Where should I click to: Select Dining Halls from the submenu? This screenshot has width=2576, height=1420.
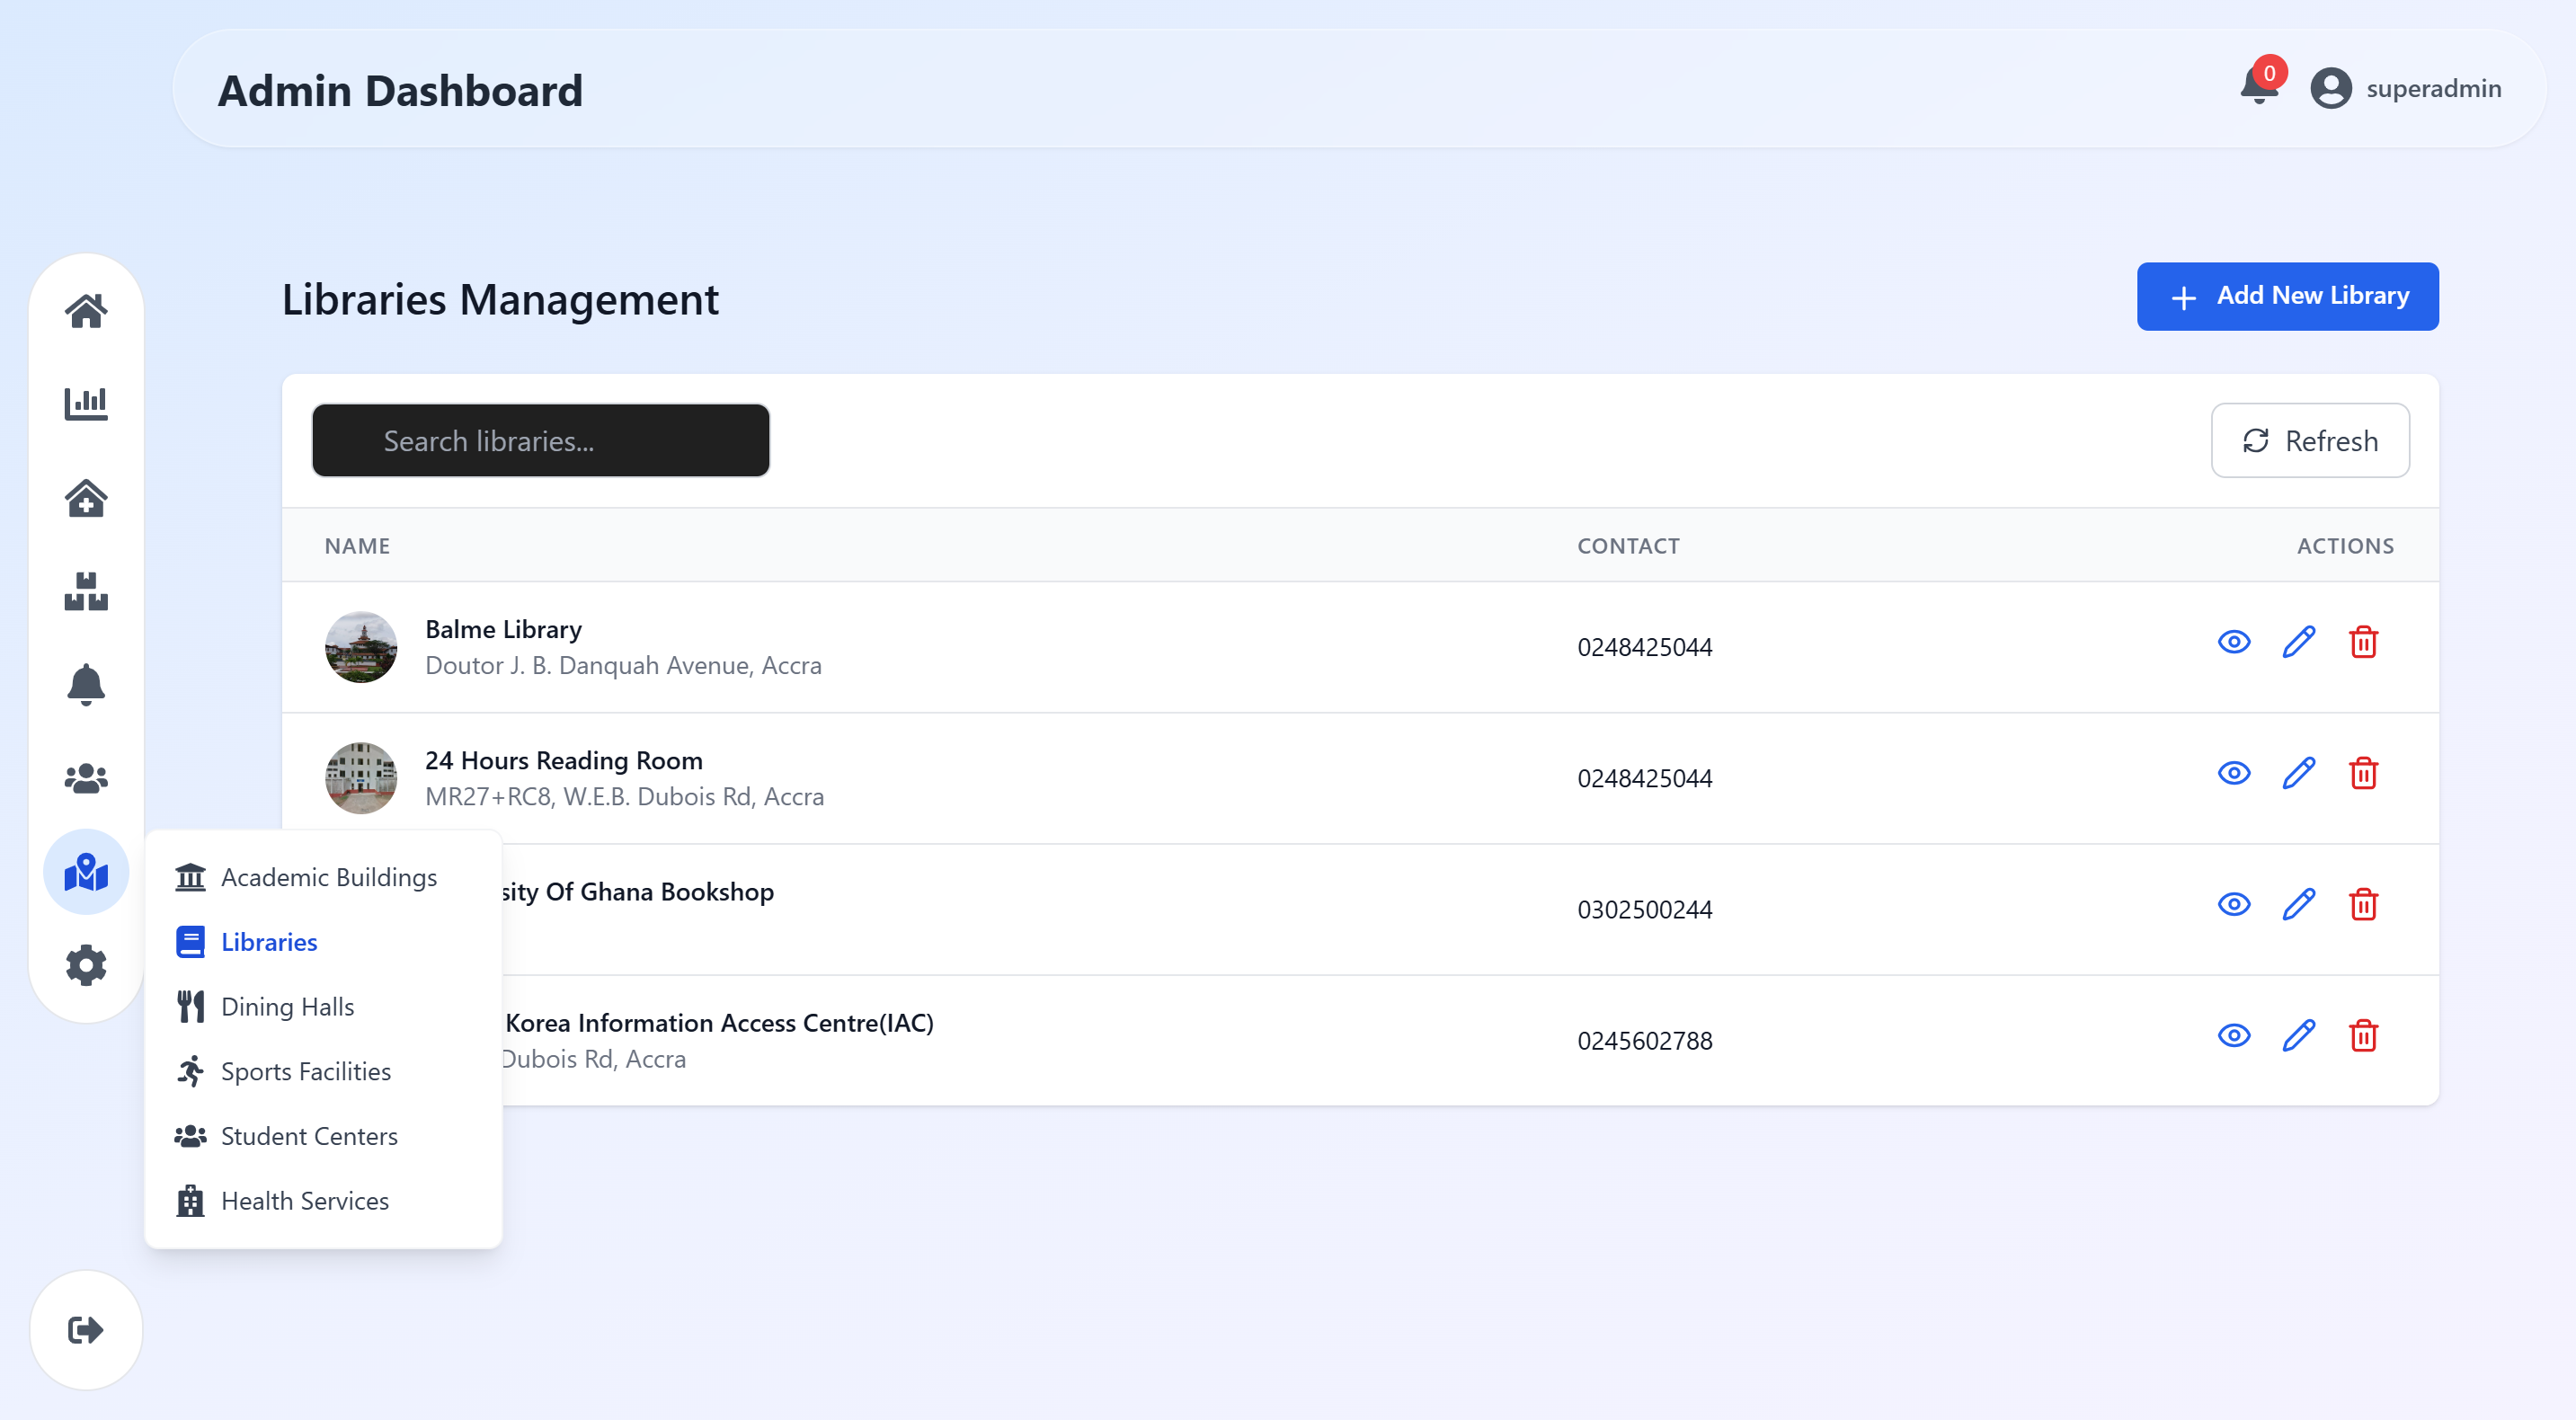(287, 1006)
